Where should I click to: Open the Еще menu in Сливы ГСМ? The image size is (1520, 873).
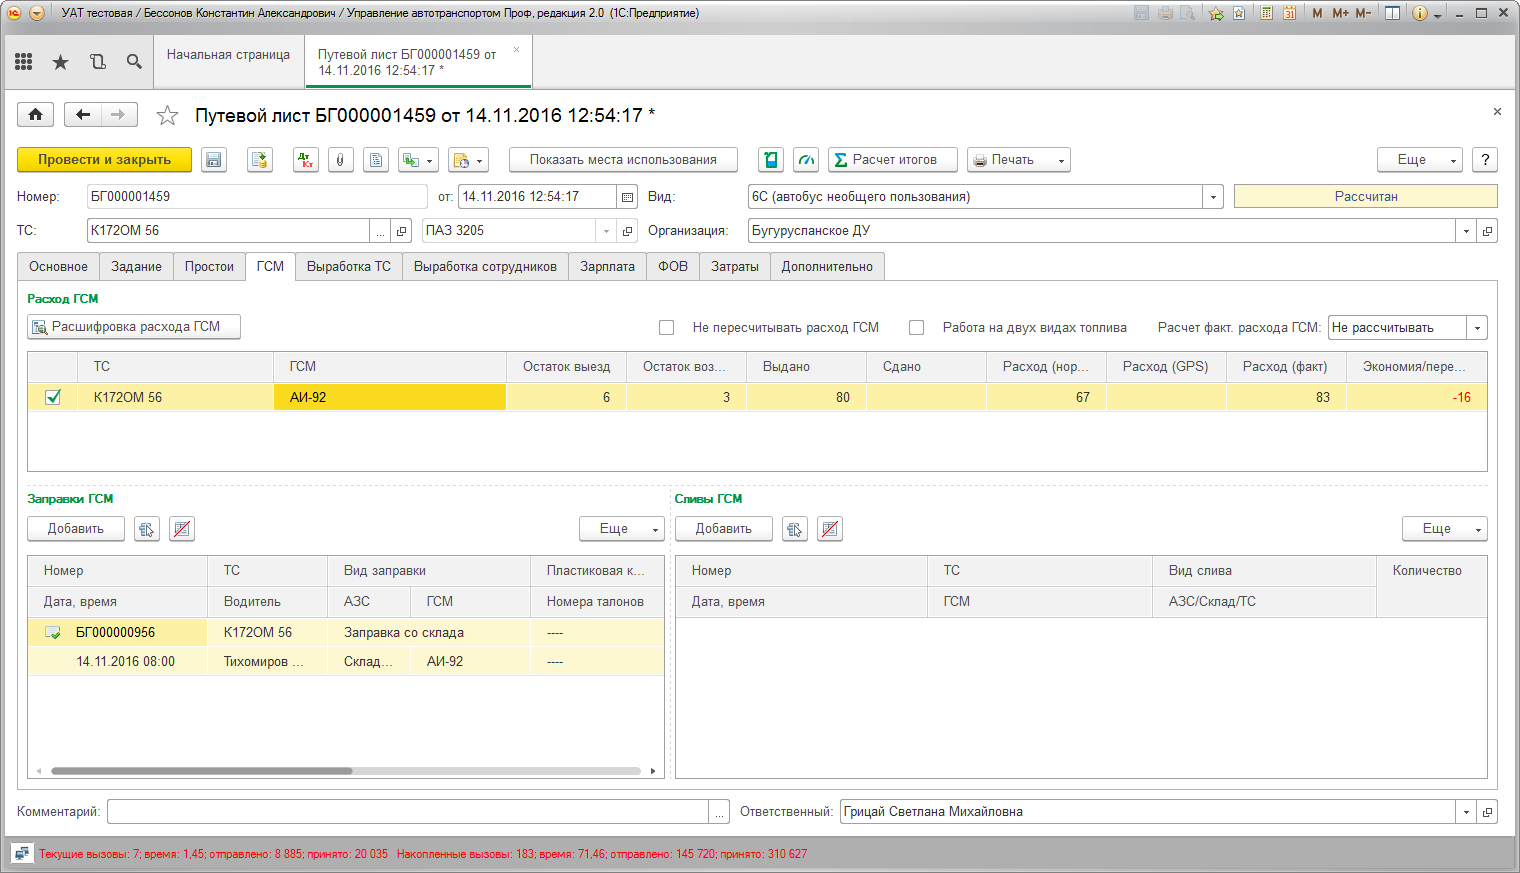1445,529
